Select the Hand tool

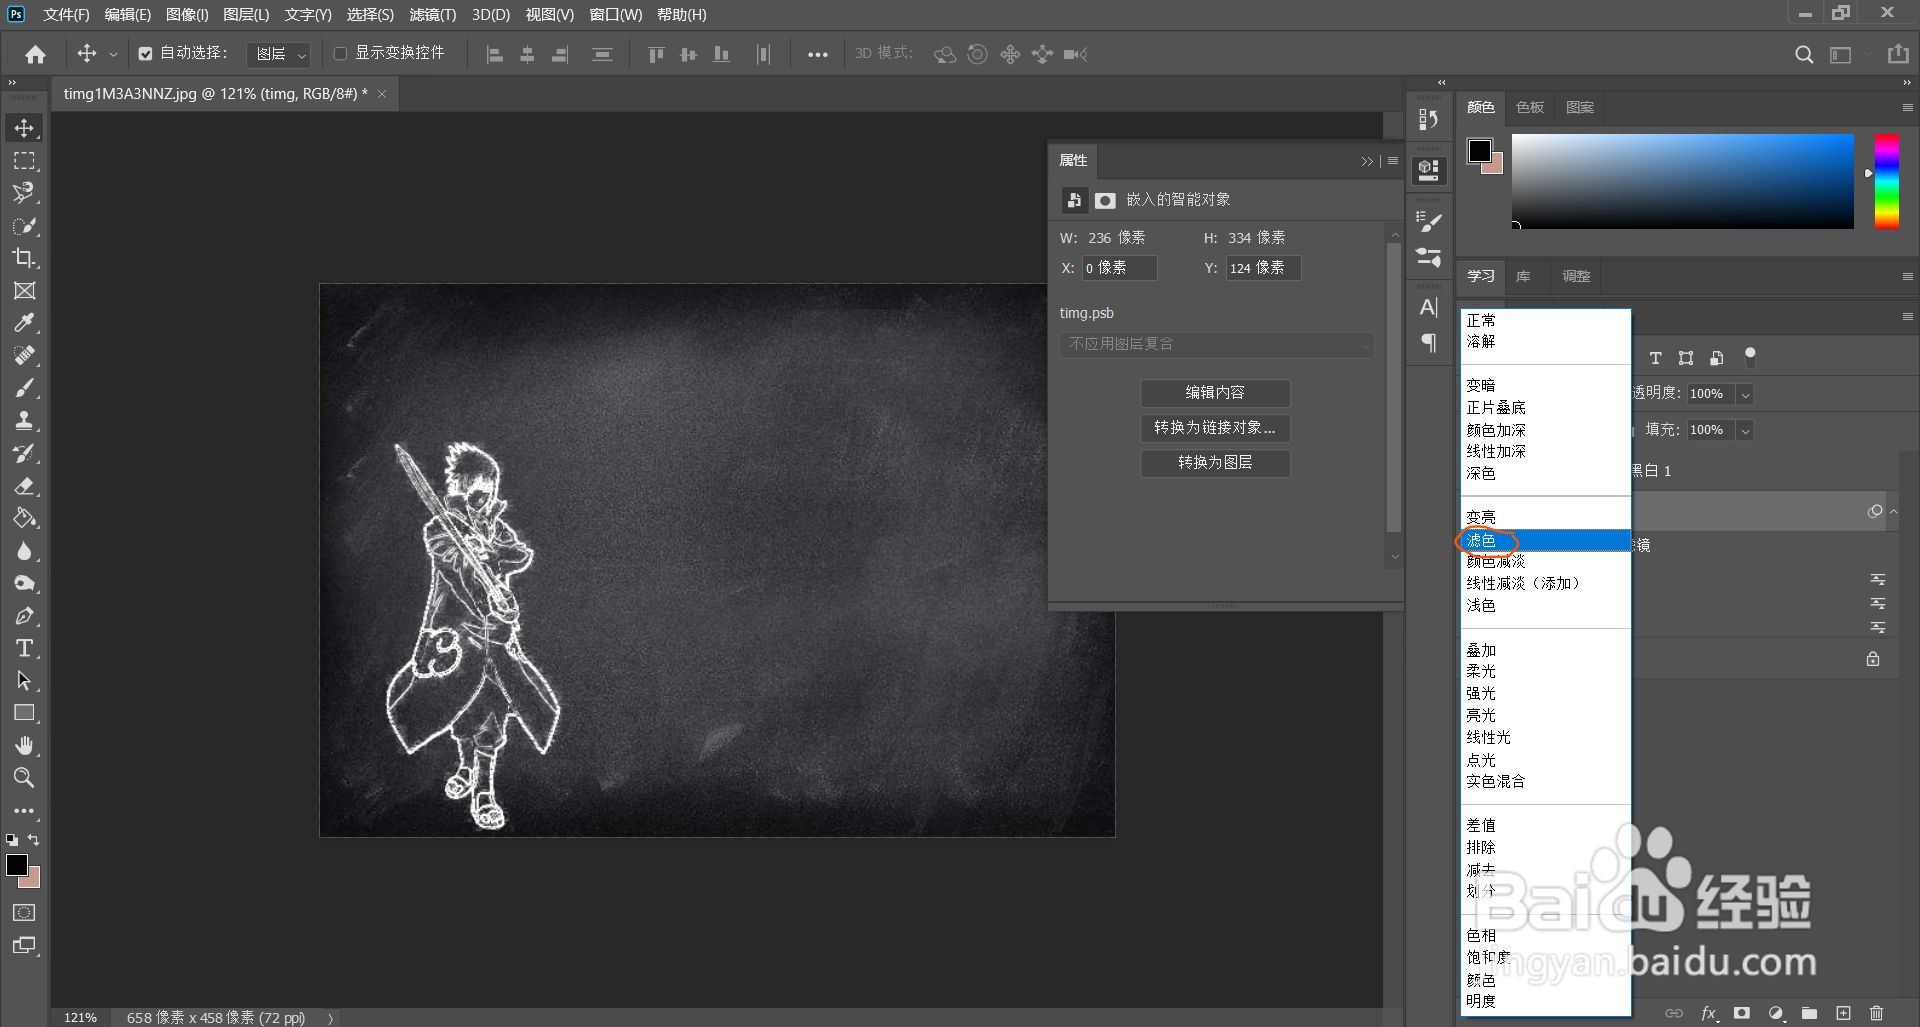pos(24,746)
